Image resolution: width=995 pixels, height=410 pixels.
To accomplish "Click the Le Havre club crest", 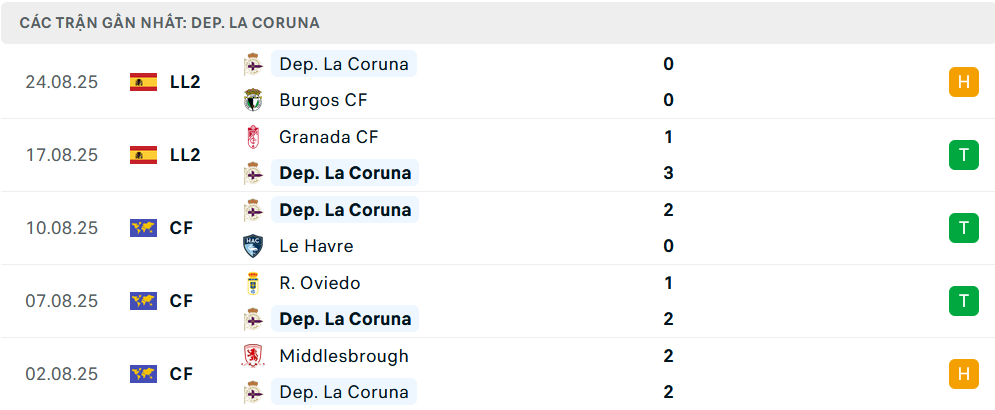I will (253, 246).
